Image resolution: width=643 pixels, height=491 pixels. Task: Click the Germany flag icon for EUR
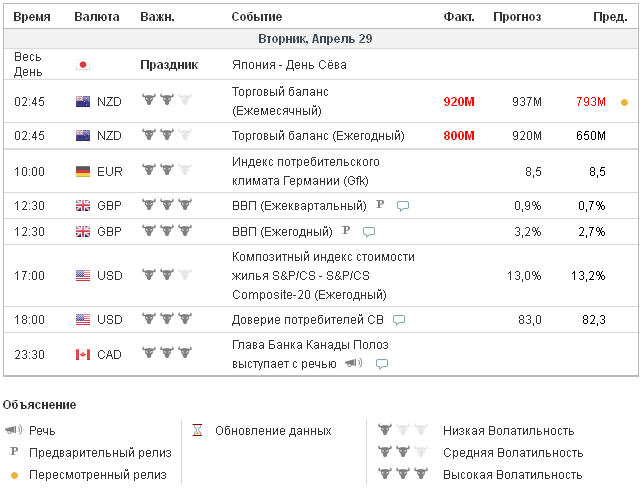coord(83,172)
